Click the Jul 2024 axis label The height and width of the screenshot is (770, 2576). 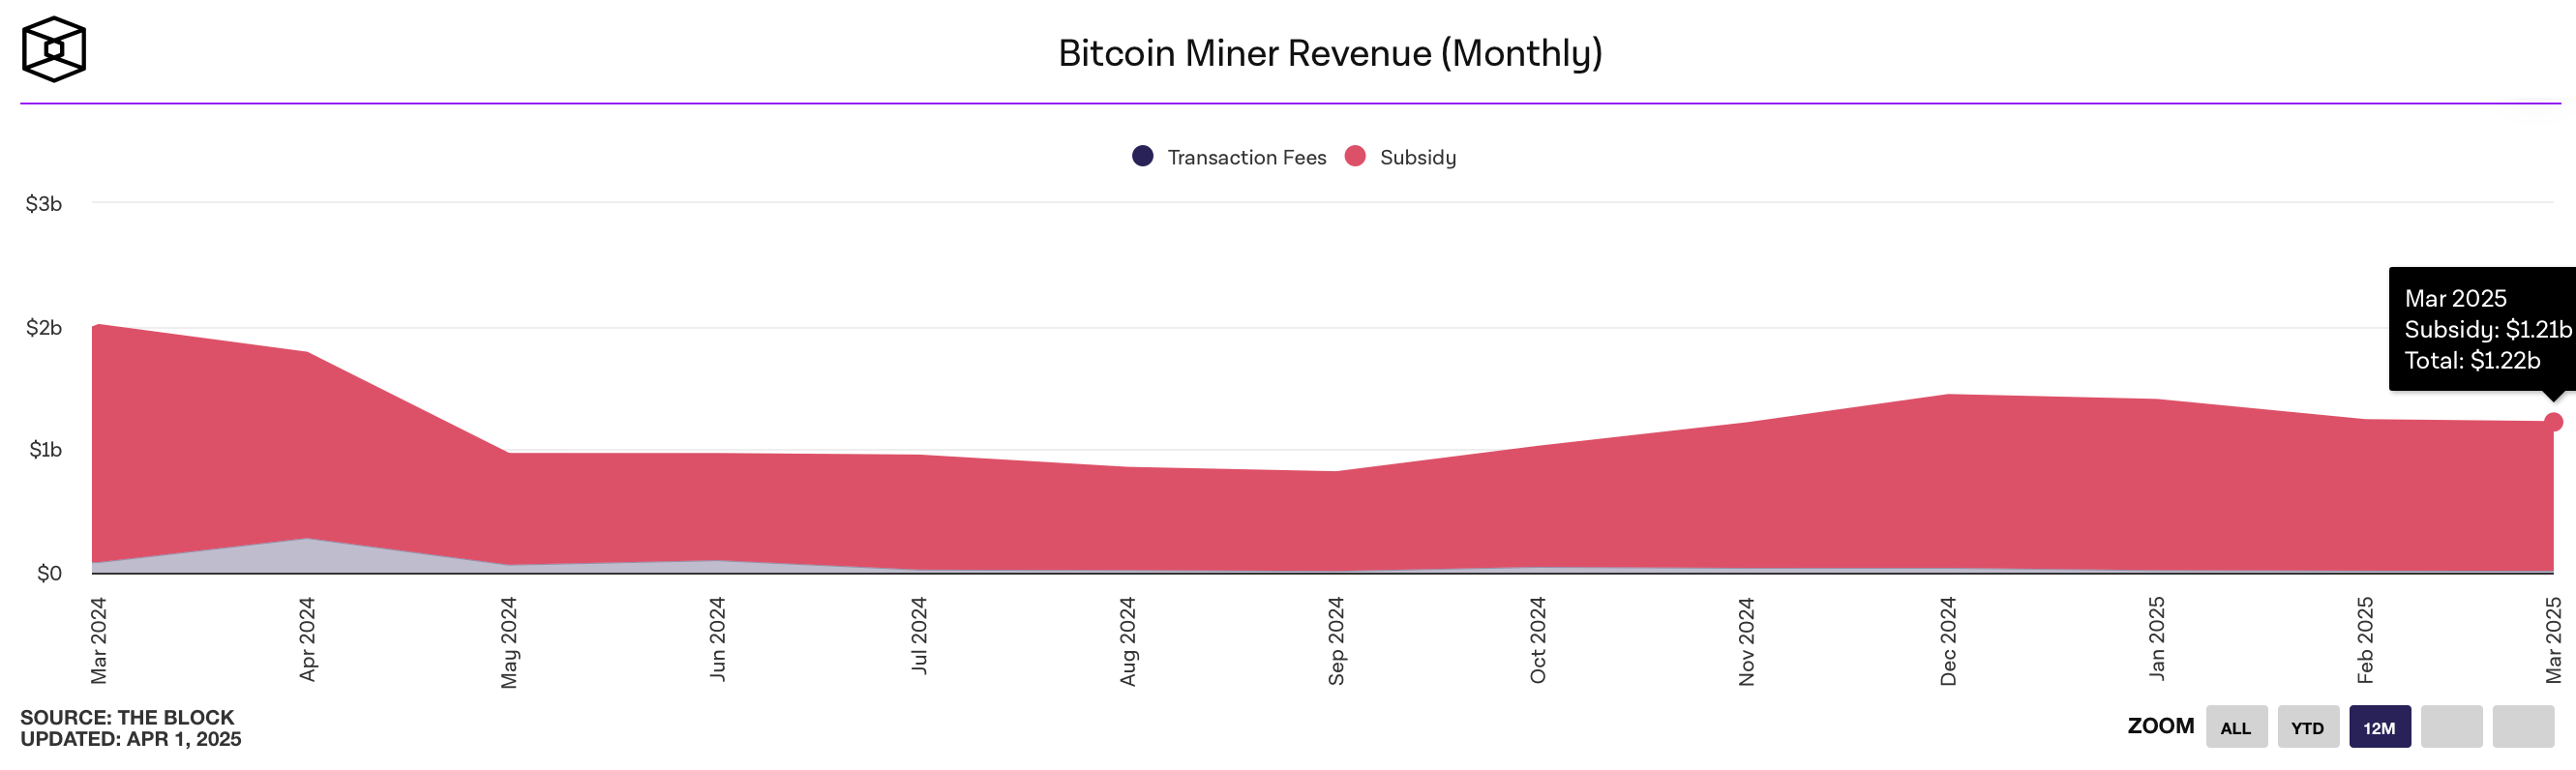pyautogui.click(x=919, y=635)
